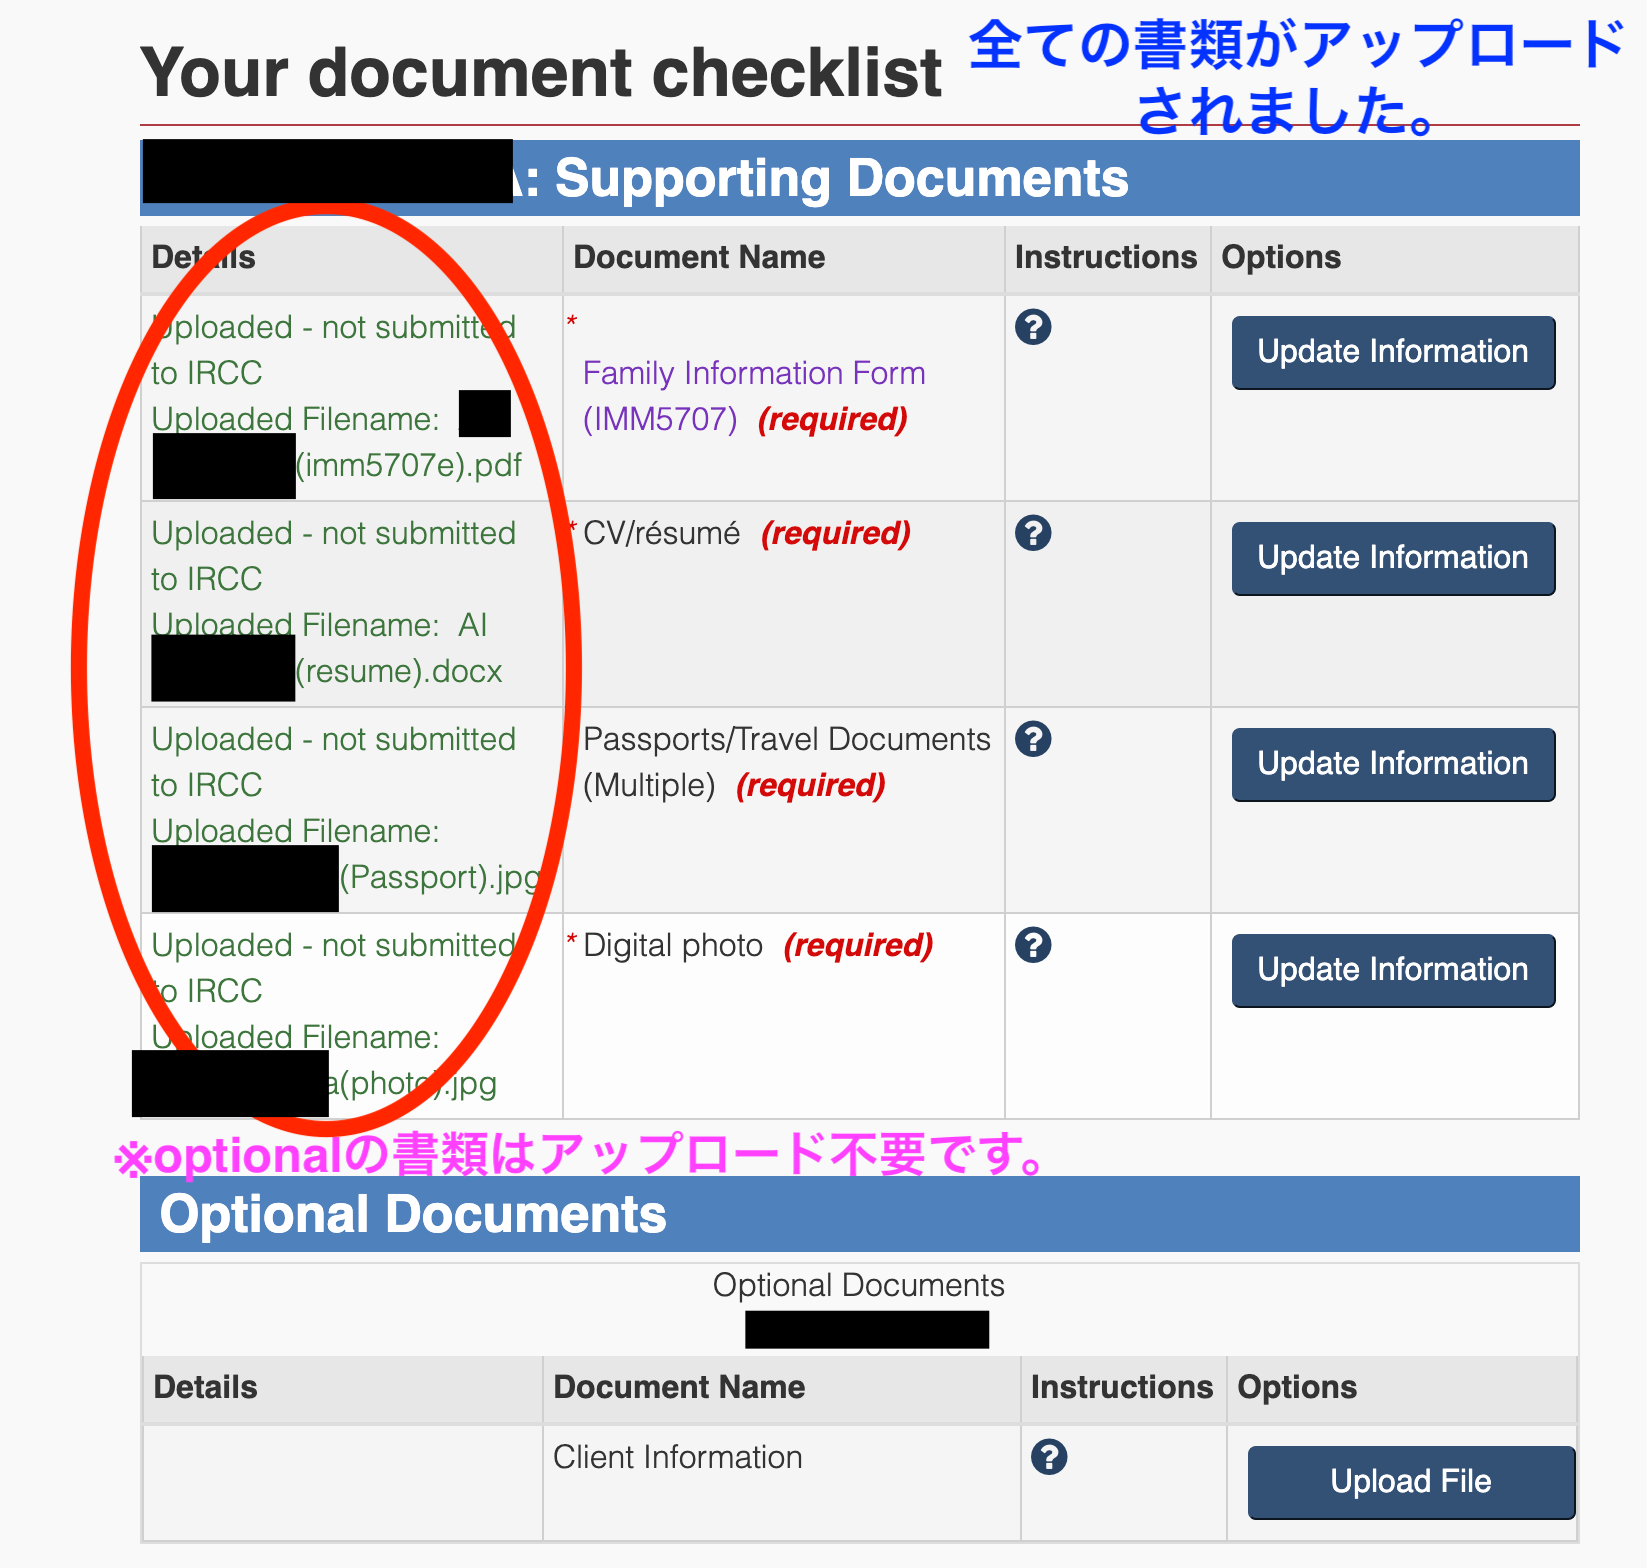Click Options header in Optional table
Viewport: 1647px width, 1568px height.
point(1297,1387)
